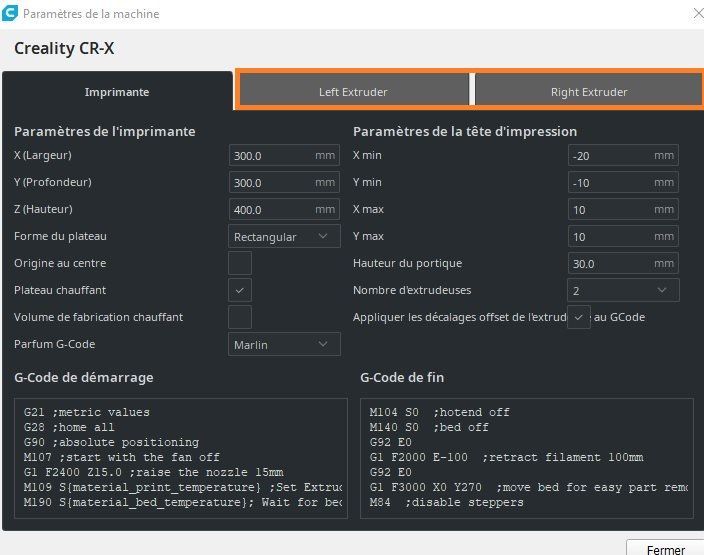Edit the X max value field
704x555 pixels.
point(623,209)
